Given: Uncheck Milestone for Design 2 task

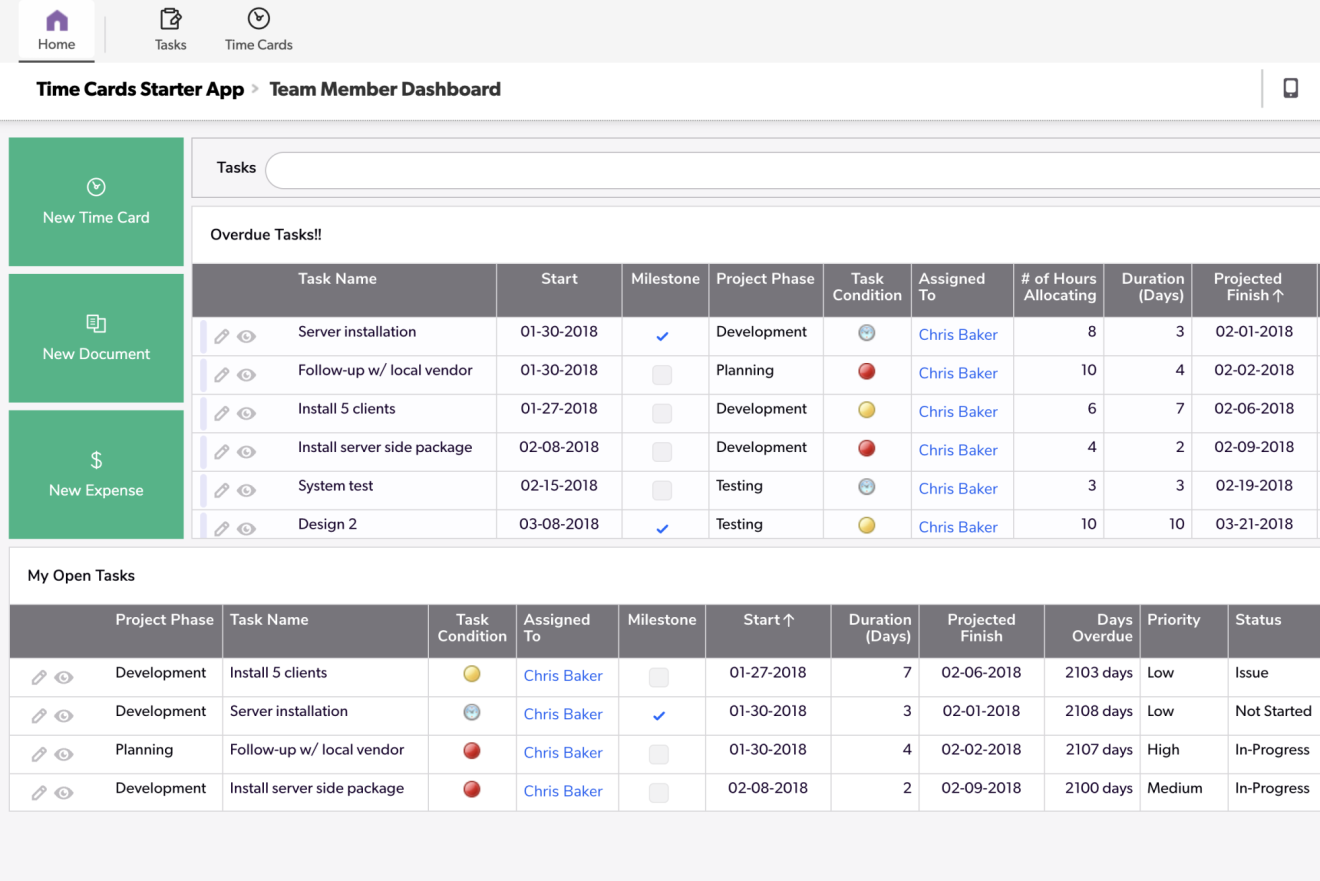Looking at the screenshot, I should click(662, 528).
